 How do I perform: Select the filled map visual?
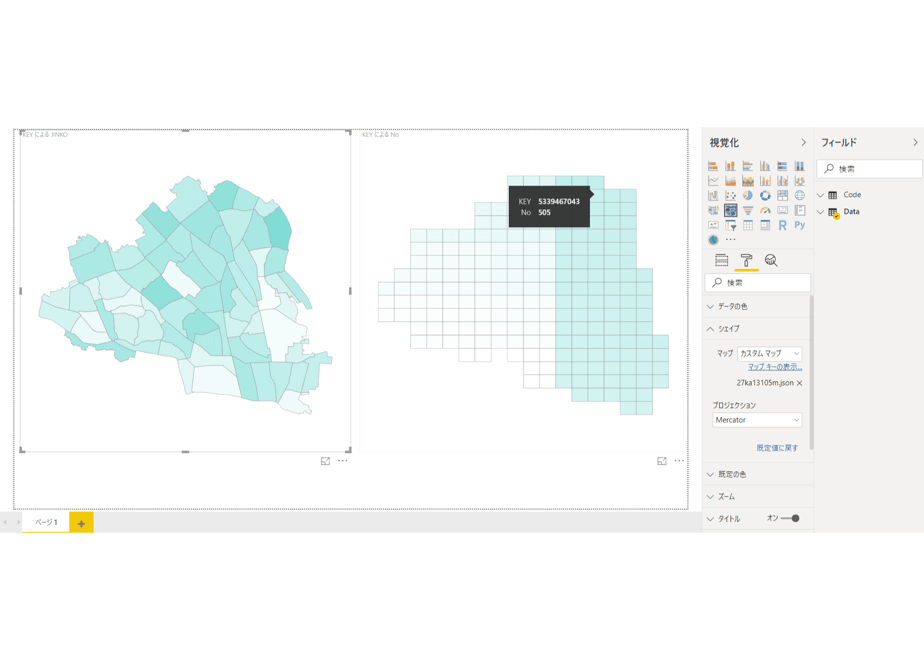(x=713, y=210)
